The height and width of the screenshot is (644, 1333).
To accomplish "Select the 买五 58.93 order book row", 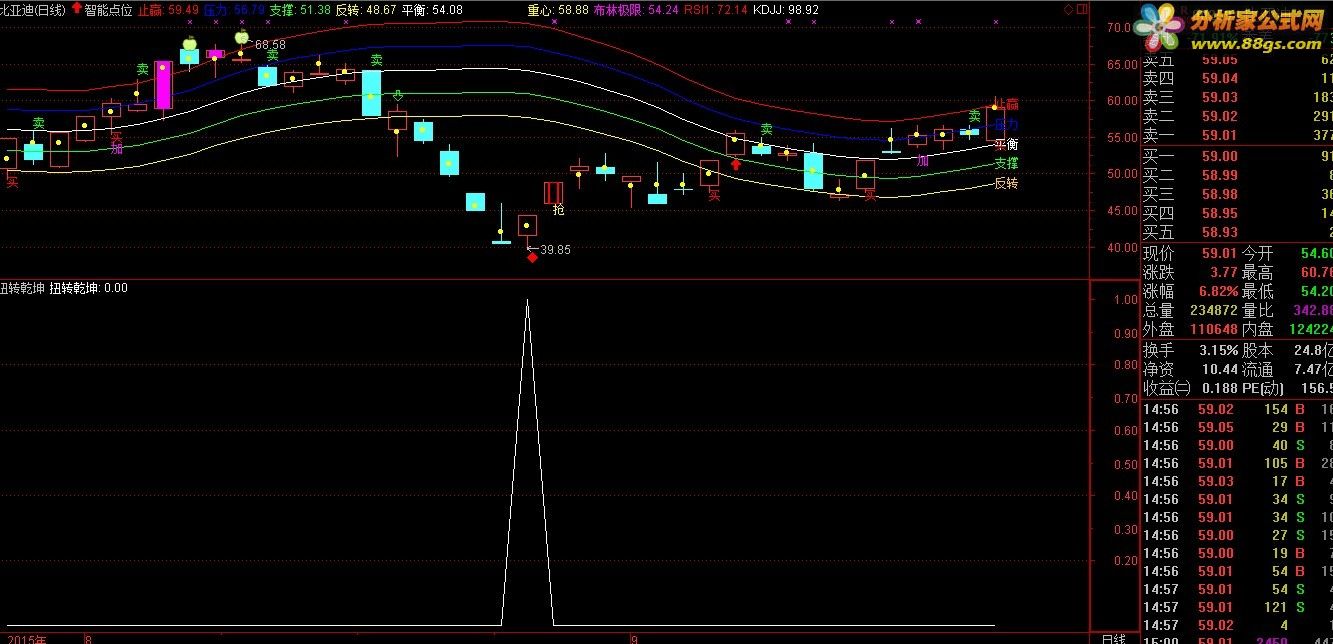I will 1237,232.
